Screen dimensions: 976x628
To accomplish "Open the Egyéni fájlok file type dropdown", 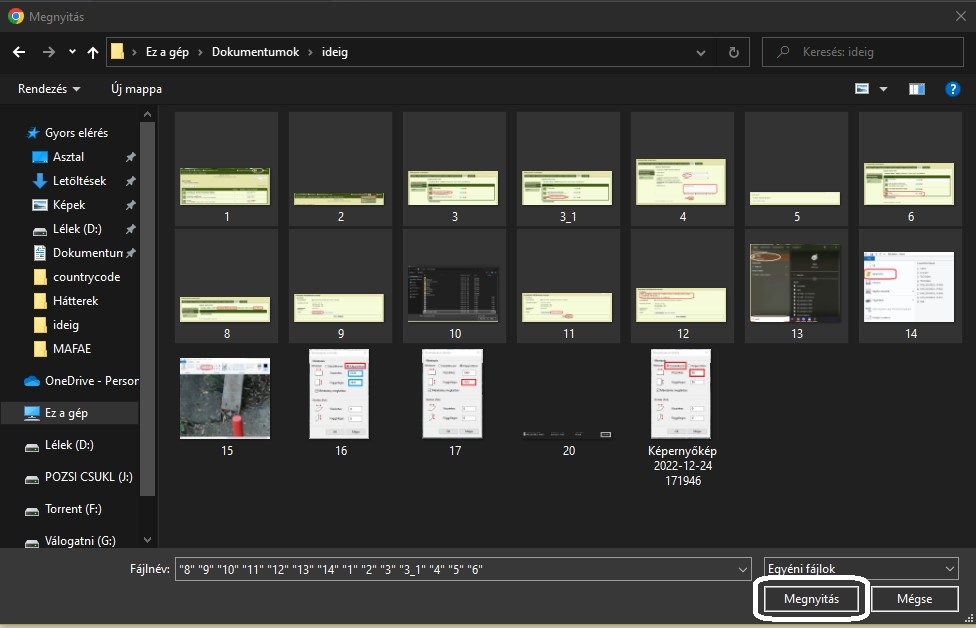I will tap(861, 569).
